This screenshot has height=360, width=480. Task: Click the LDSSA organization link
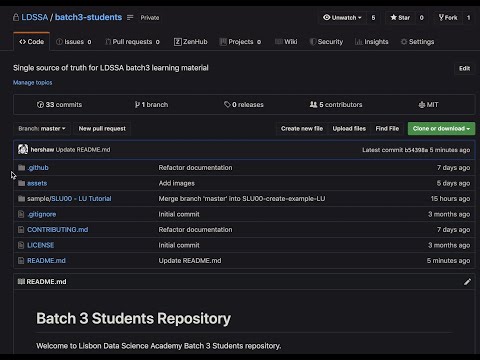(x=35, y=17)
